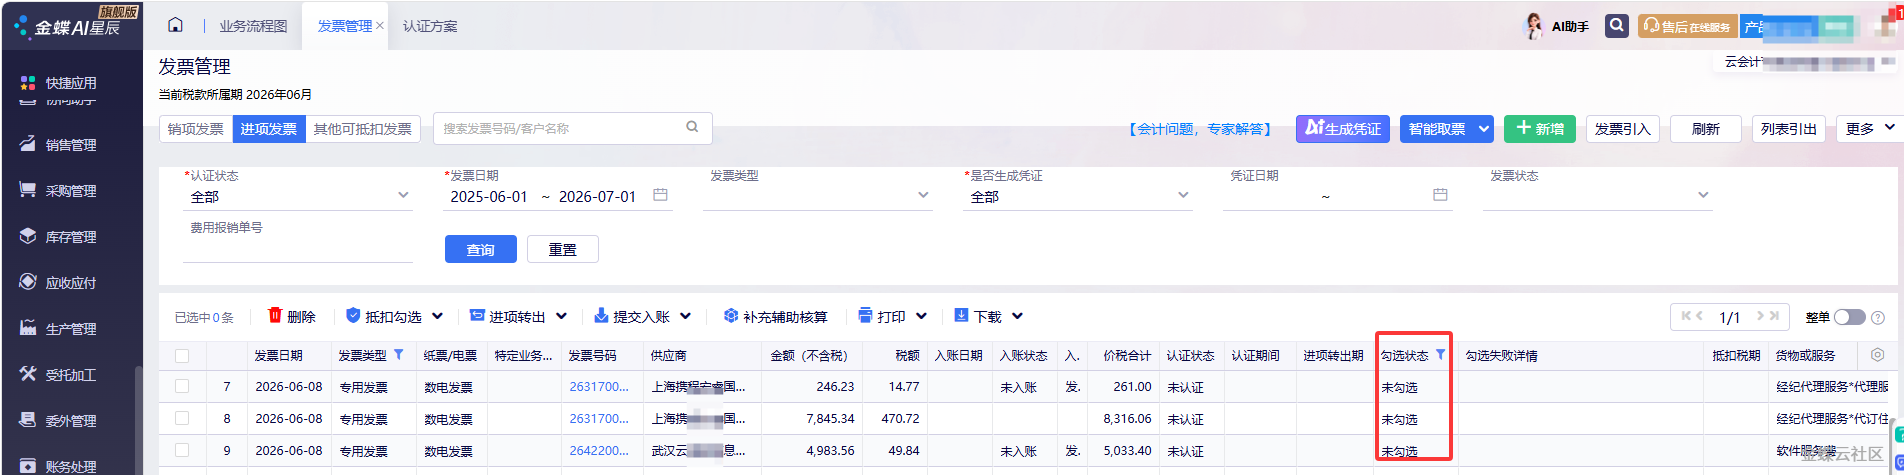Image resolution: width=1904 pixels, height=475 pixels.
Task: Open invoice number link in row 9
Action: (x=599, y=450)
